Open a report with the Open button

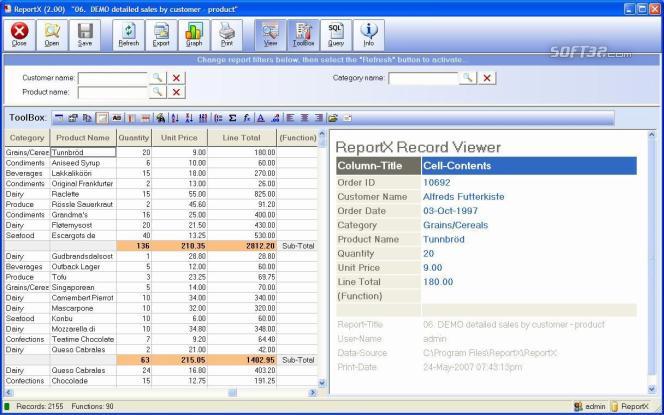(x=52, y=35)
